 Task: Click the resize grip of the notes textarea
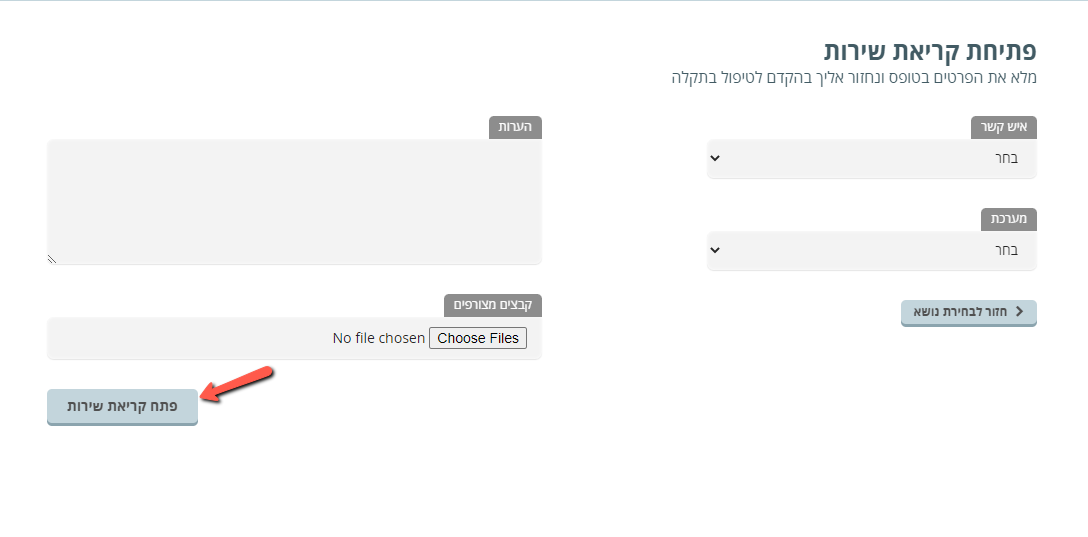pos(52,259)
